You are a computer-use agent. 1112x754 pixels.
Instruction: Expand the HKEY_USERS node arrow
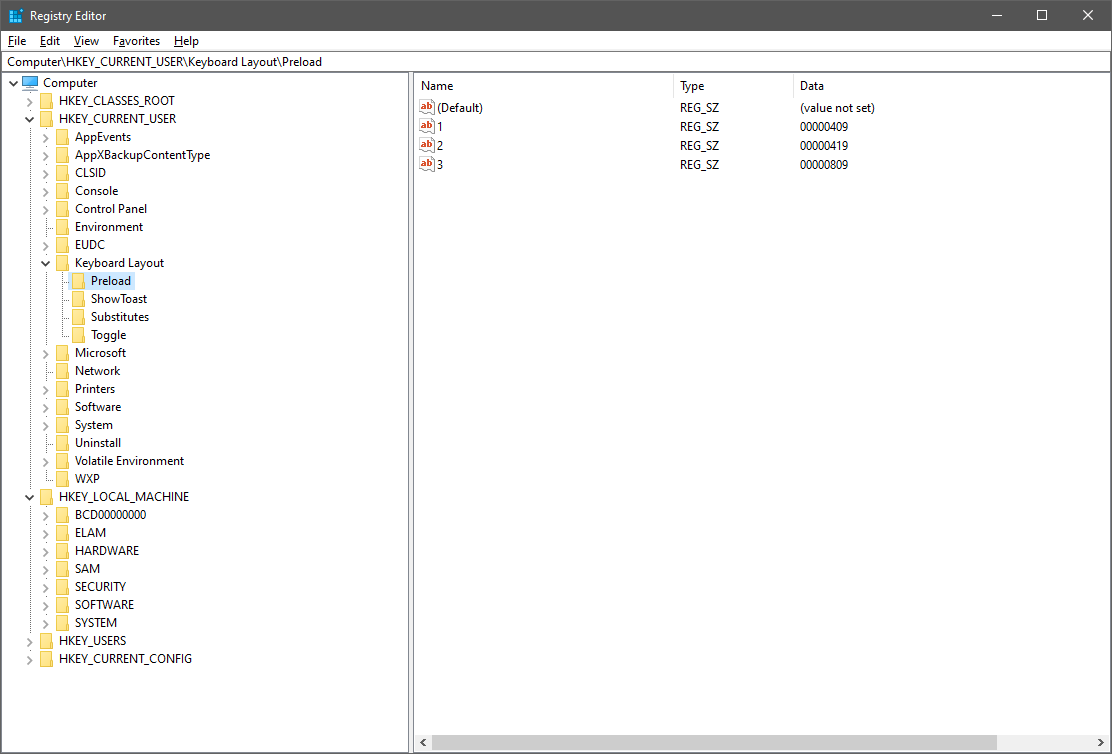[x=29, y=641]
